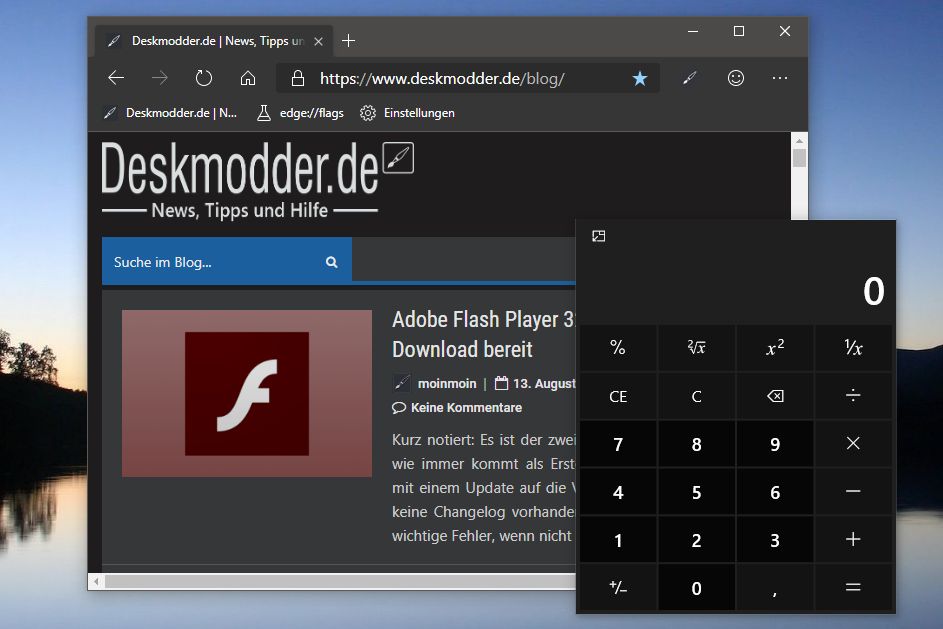The height and width of the screenshot is (629, 943).
Task: Click the 3 key on calculator
Action: coord(775,539)
